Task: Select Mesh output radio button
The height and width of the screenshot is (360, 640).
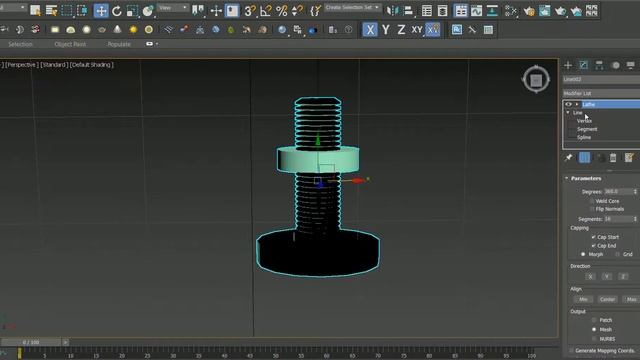Action: [x=594, y=329]
